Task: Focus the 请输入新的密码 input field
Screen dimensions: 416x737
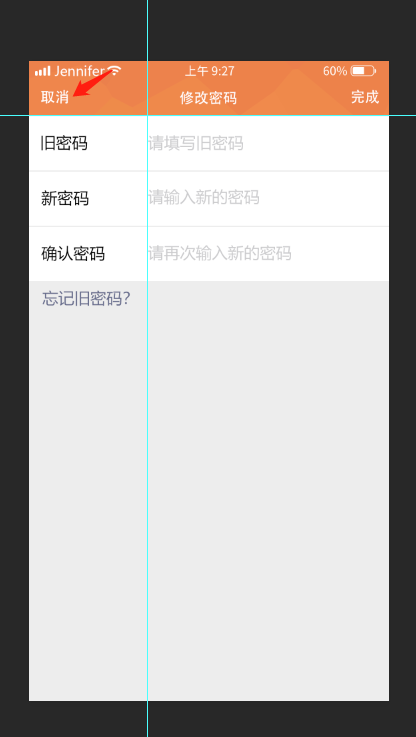Action: [268, 198]
